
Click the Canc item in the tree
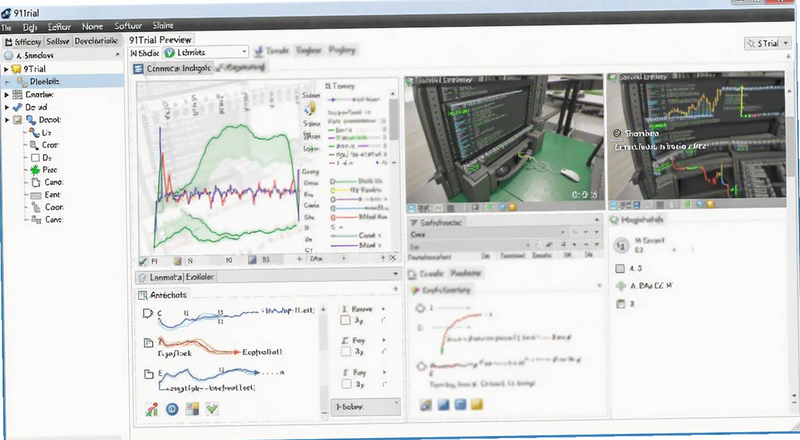[x=54, y=219]
